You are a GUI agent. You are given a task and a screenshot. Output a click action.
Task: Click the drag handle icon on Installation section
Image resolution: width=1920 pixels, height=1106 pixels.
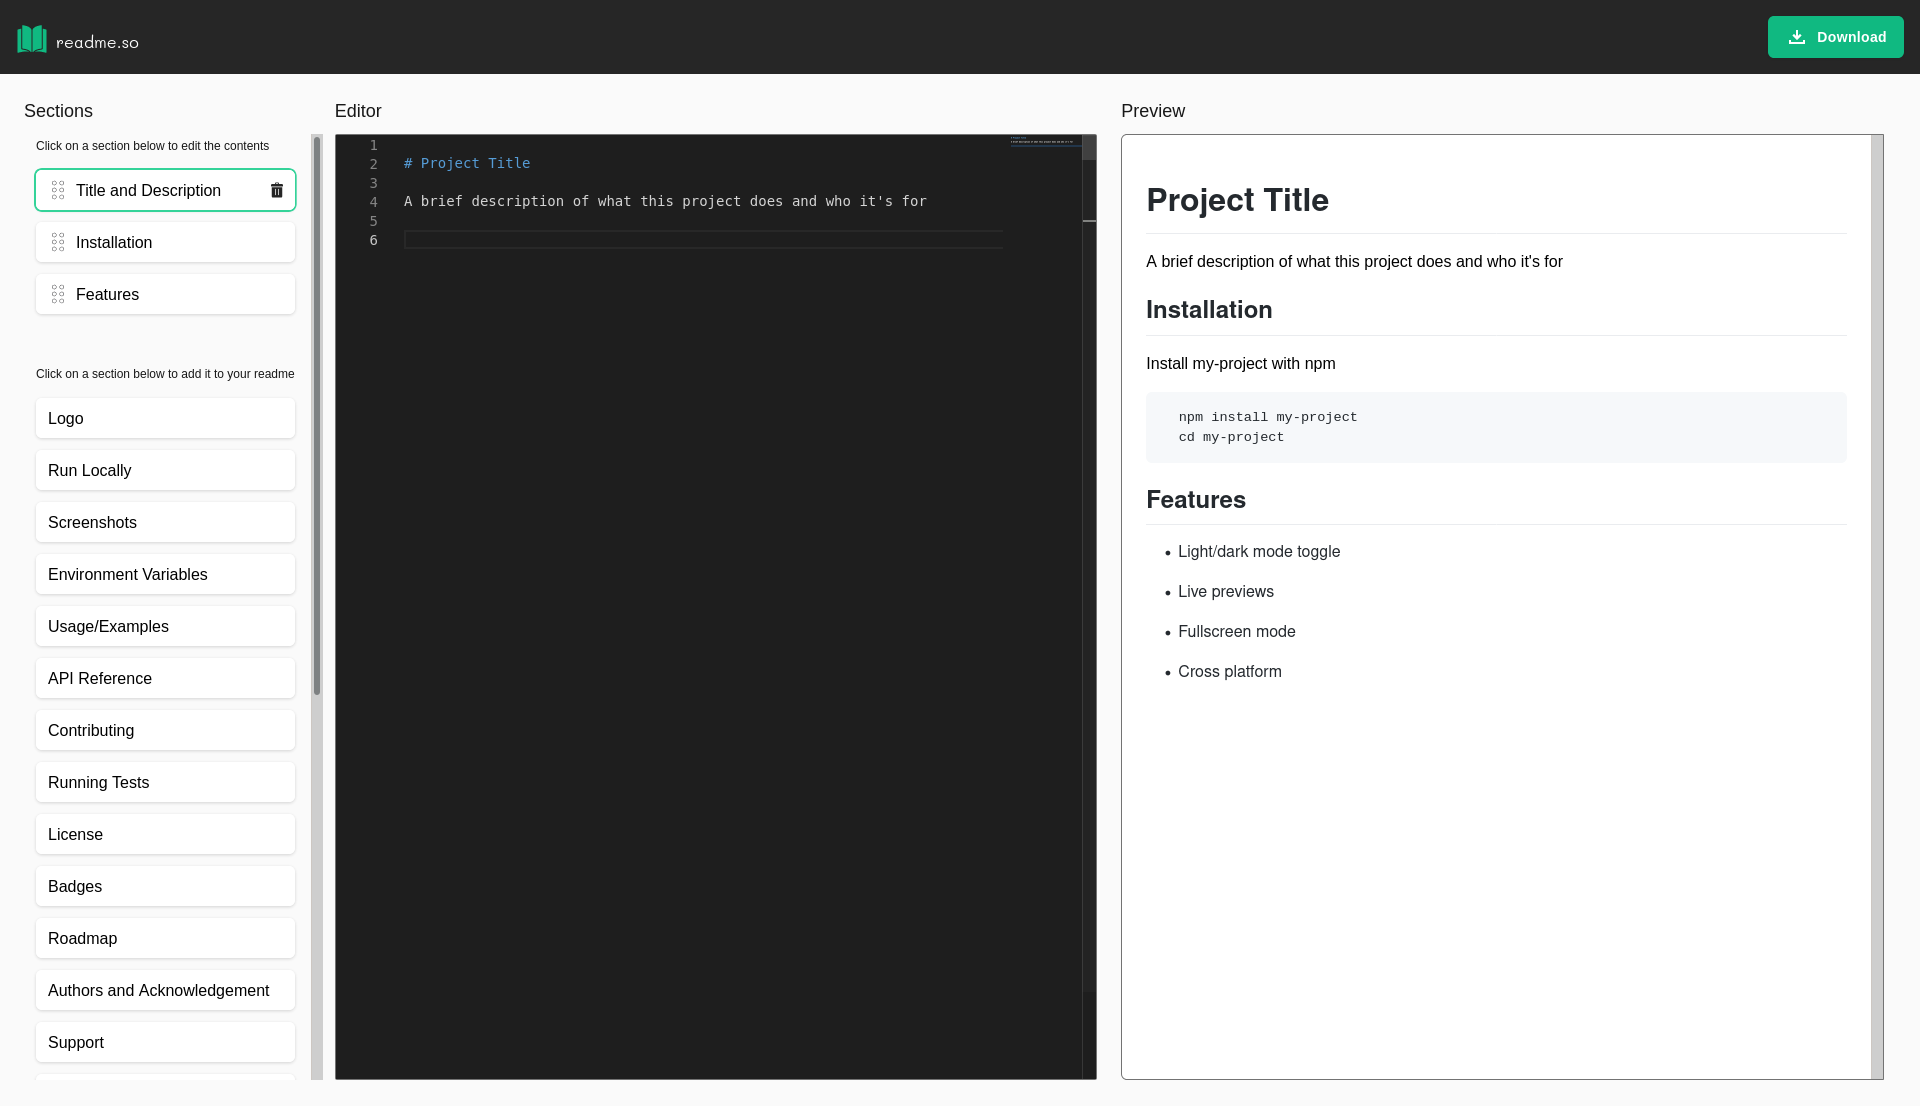(x=58, y=243)
